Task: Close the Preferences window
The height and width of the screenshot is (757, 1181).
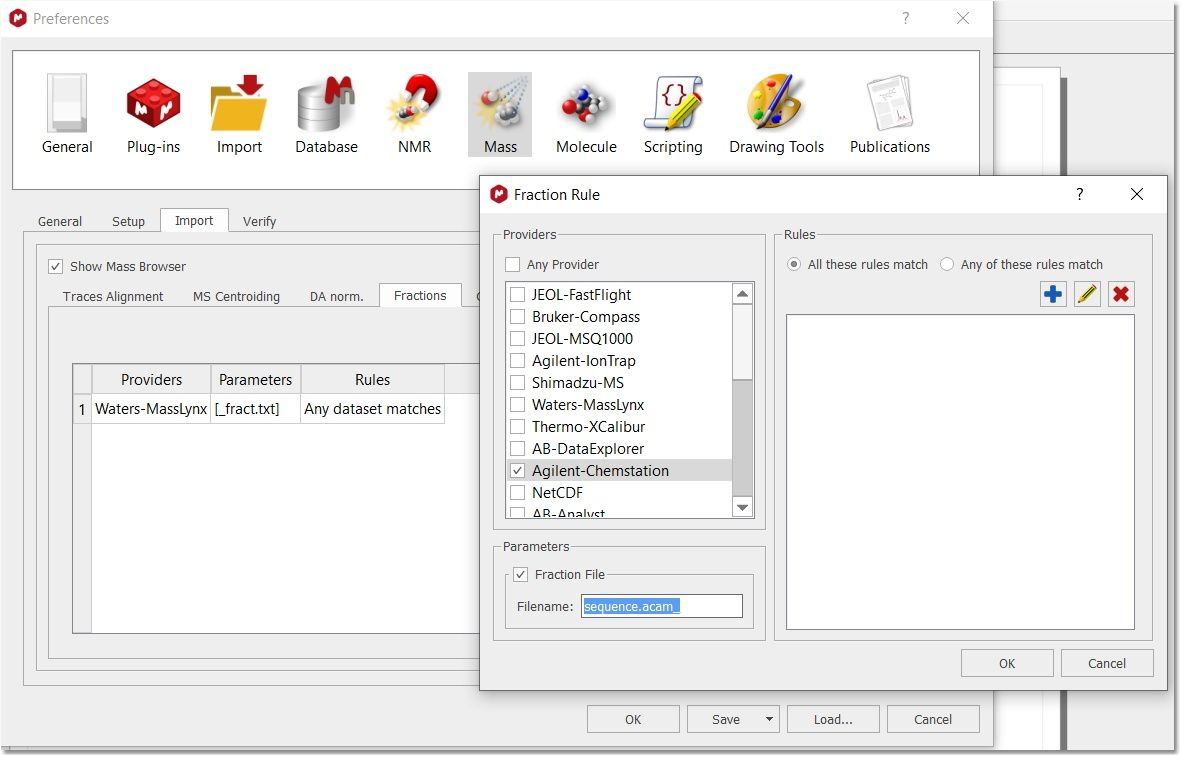Action: (963, 18)
